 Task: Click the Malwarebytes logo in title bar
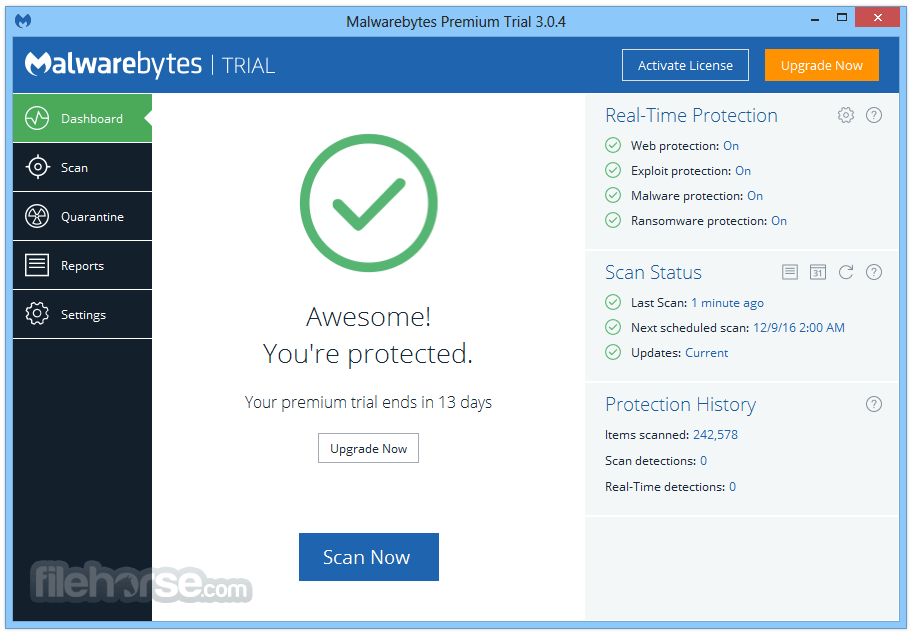22,19
